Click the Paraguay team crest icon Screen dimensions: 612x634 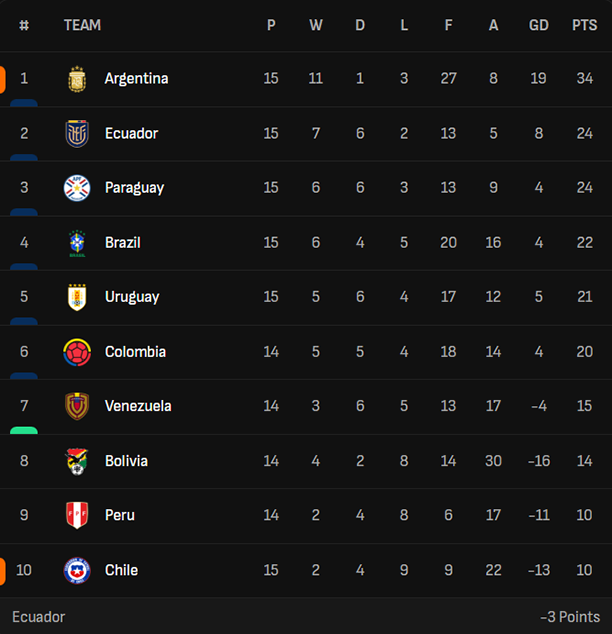tap(77, 188)
